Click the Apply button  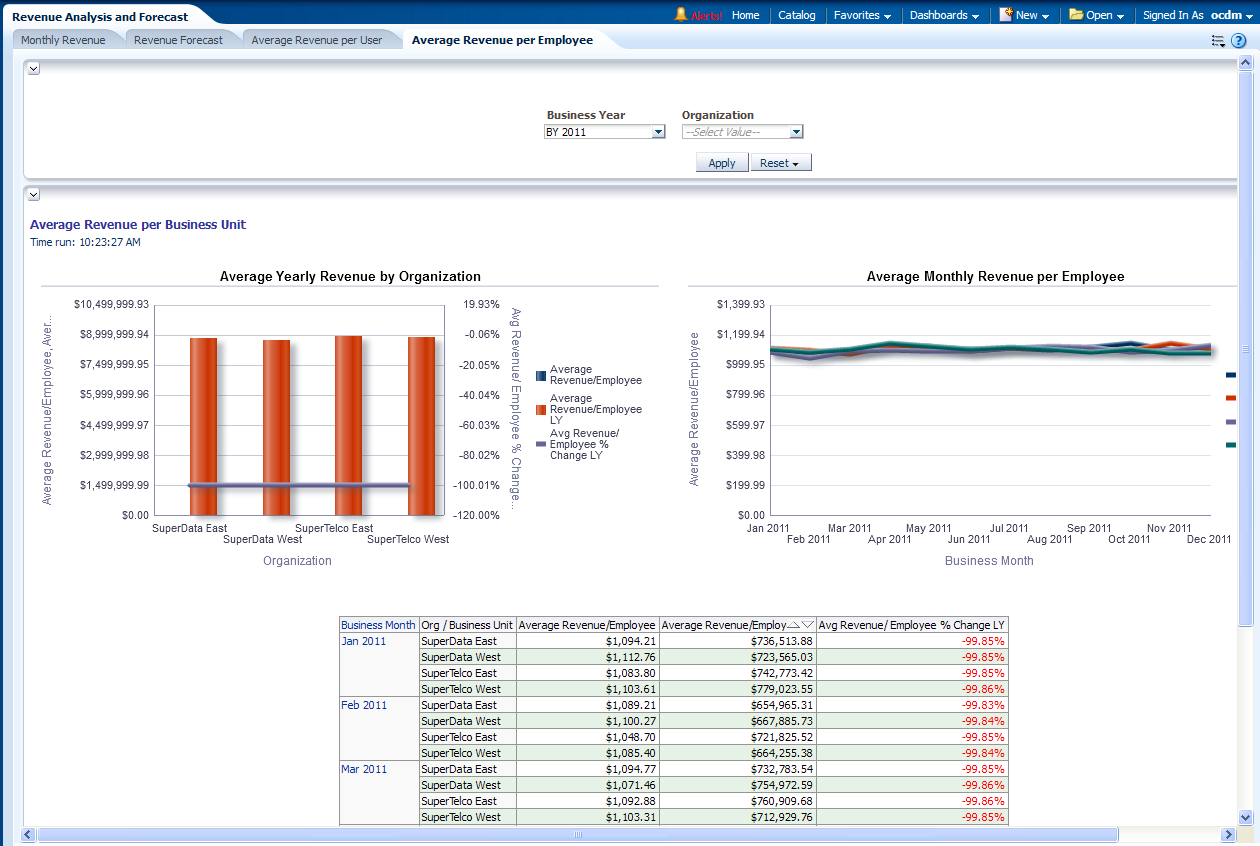[721, 163]
